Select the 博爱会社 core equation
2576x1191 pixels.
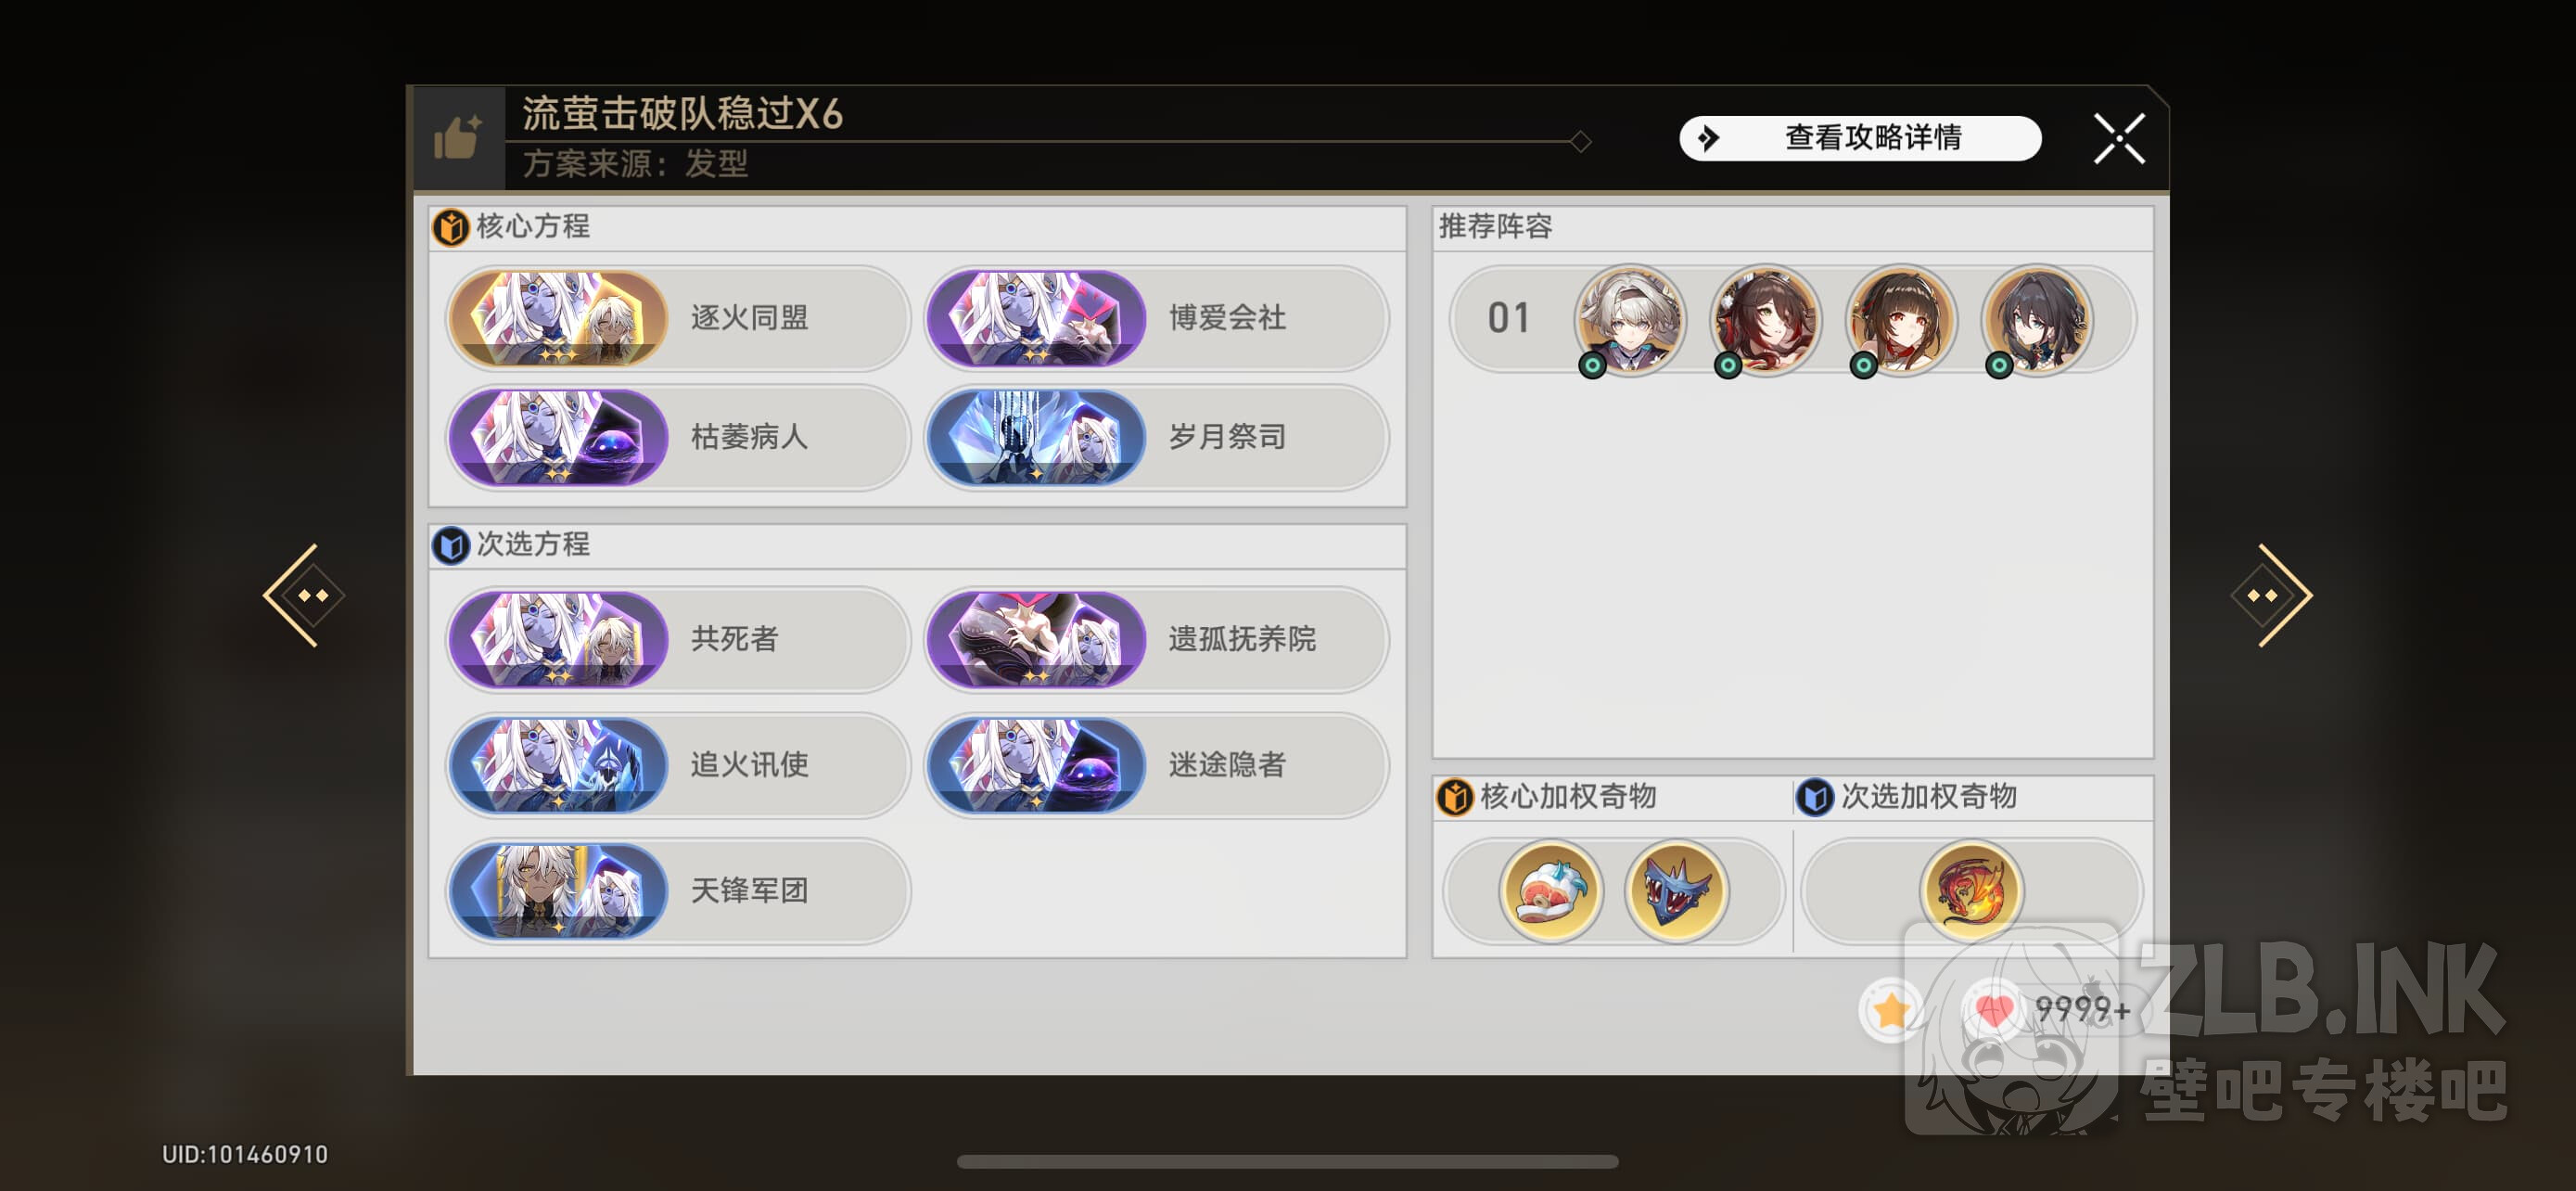coord(1157,318)
